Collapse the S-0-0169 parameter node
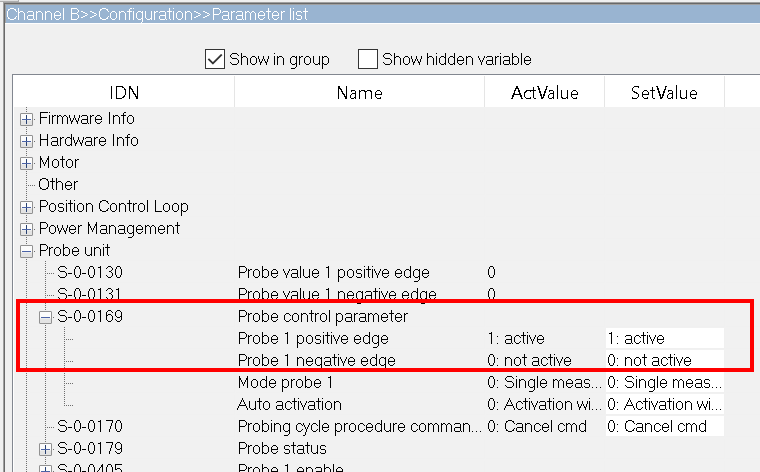Screen dimensions: 760x472 click(46, 317)
